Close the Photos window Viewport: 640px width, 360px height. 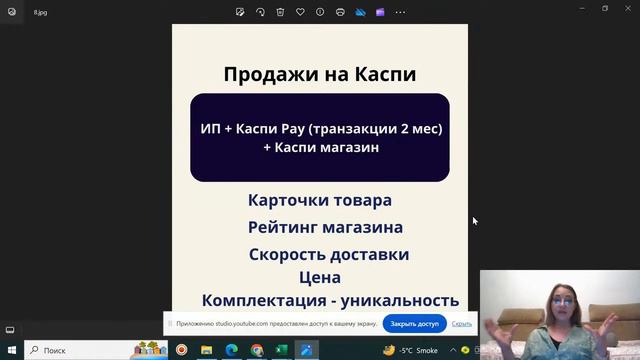tap(628, 8)
